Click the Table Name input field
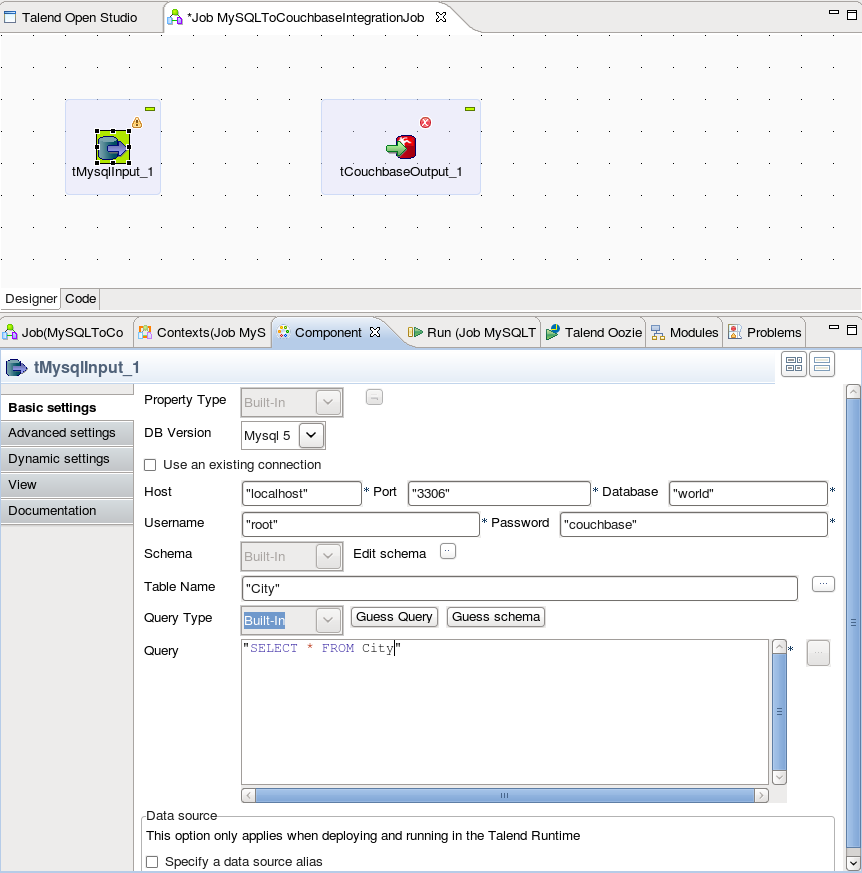The width and height of the screenshot is (862, 873). pos(520,588)
